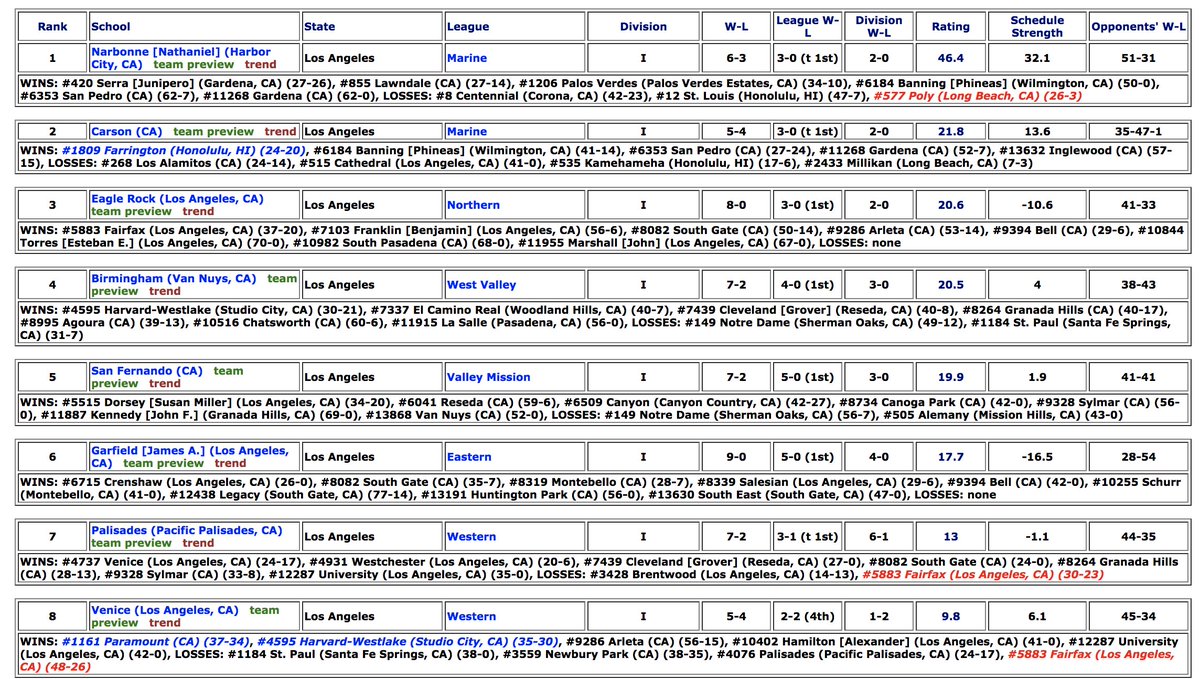The height and width of the screenshot is (679, 1200).
Task: Click the School column header
Action: click(x=195, y=27)
